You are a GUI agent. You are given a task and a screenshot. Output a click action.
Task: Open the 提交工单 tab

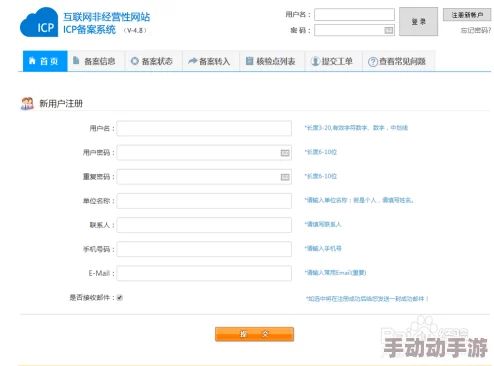(x=334, y=61)
